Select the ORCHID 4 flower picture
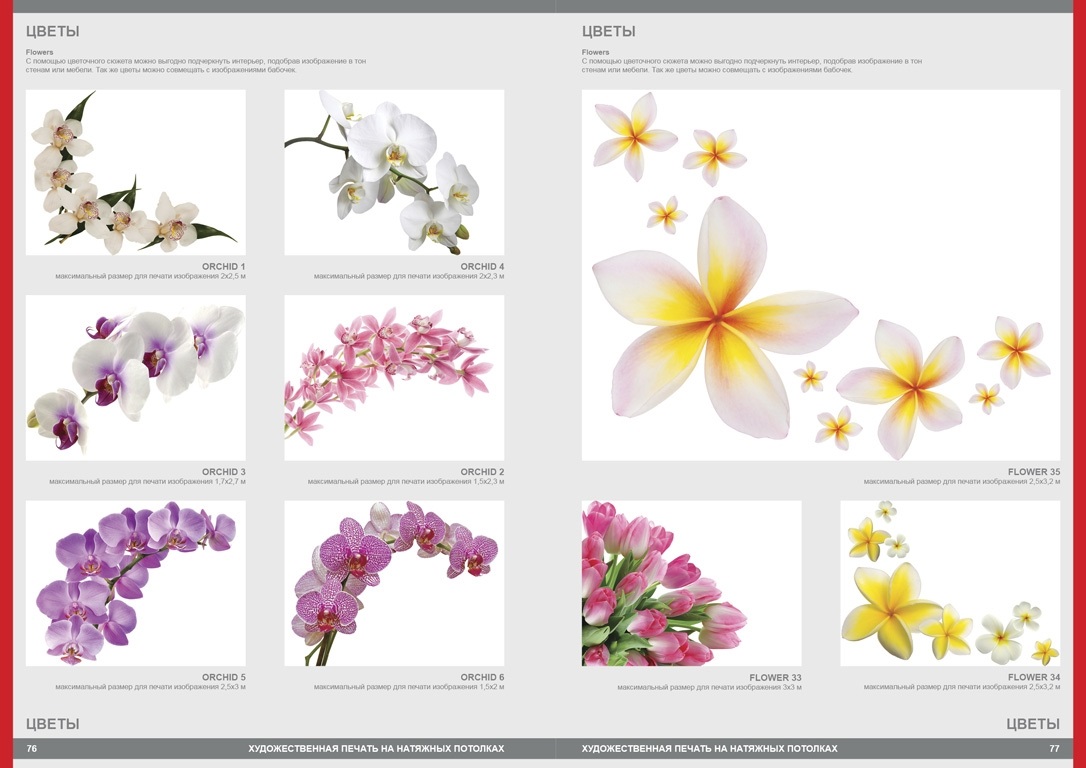 click(394, 172)
